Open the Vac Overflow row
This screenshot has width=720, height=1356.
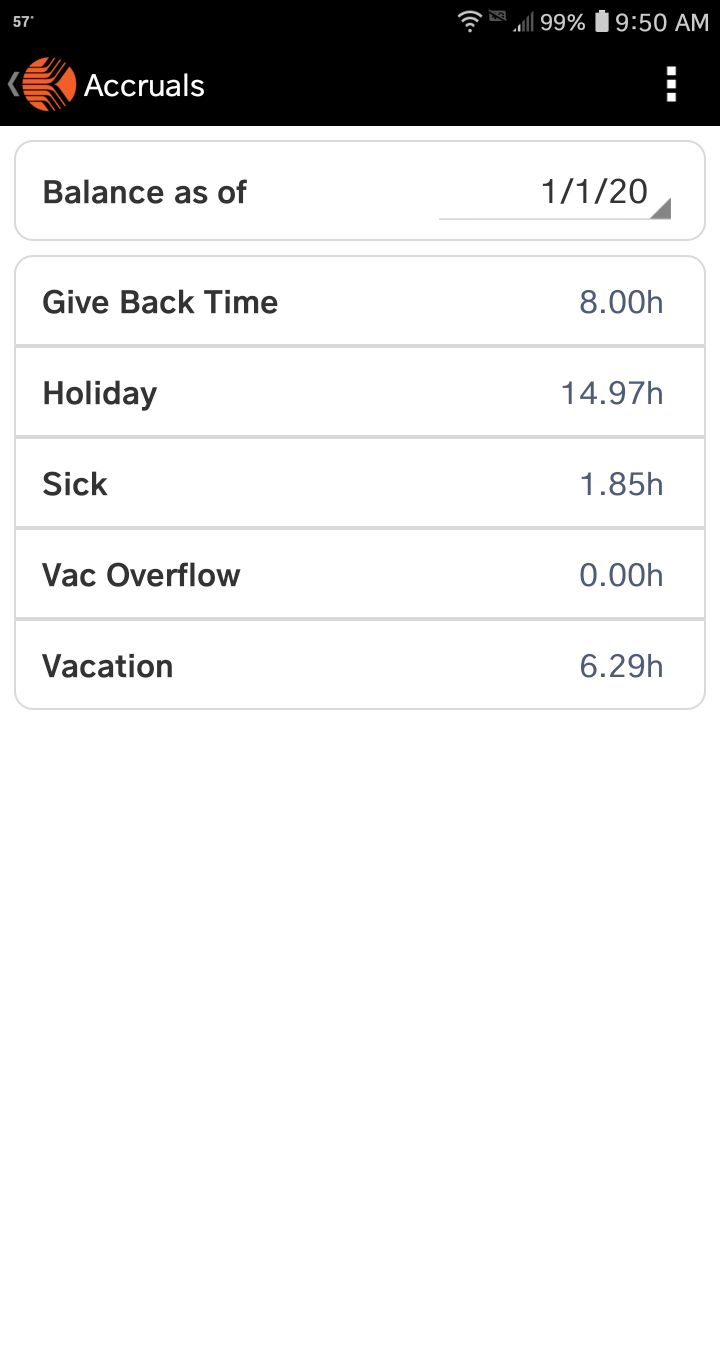click(x=360, y=575)
